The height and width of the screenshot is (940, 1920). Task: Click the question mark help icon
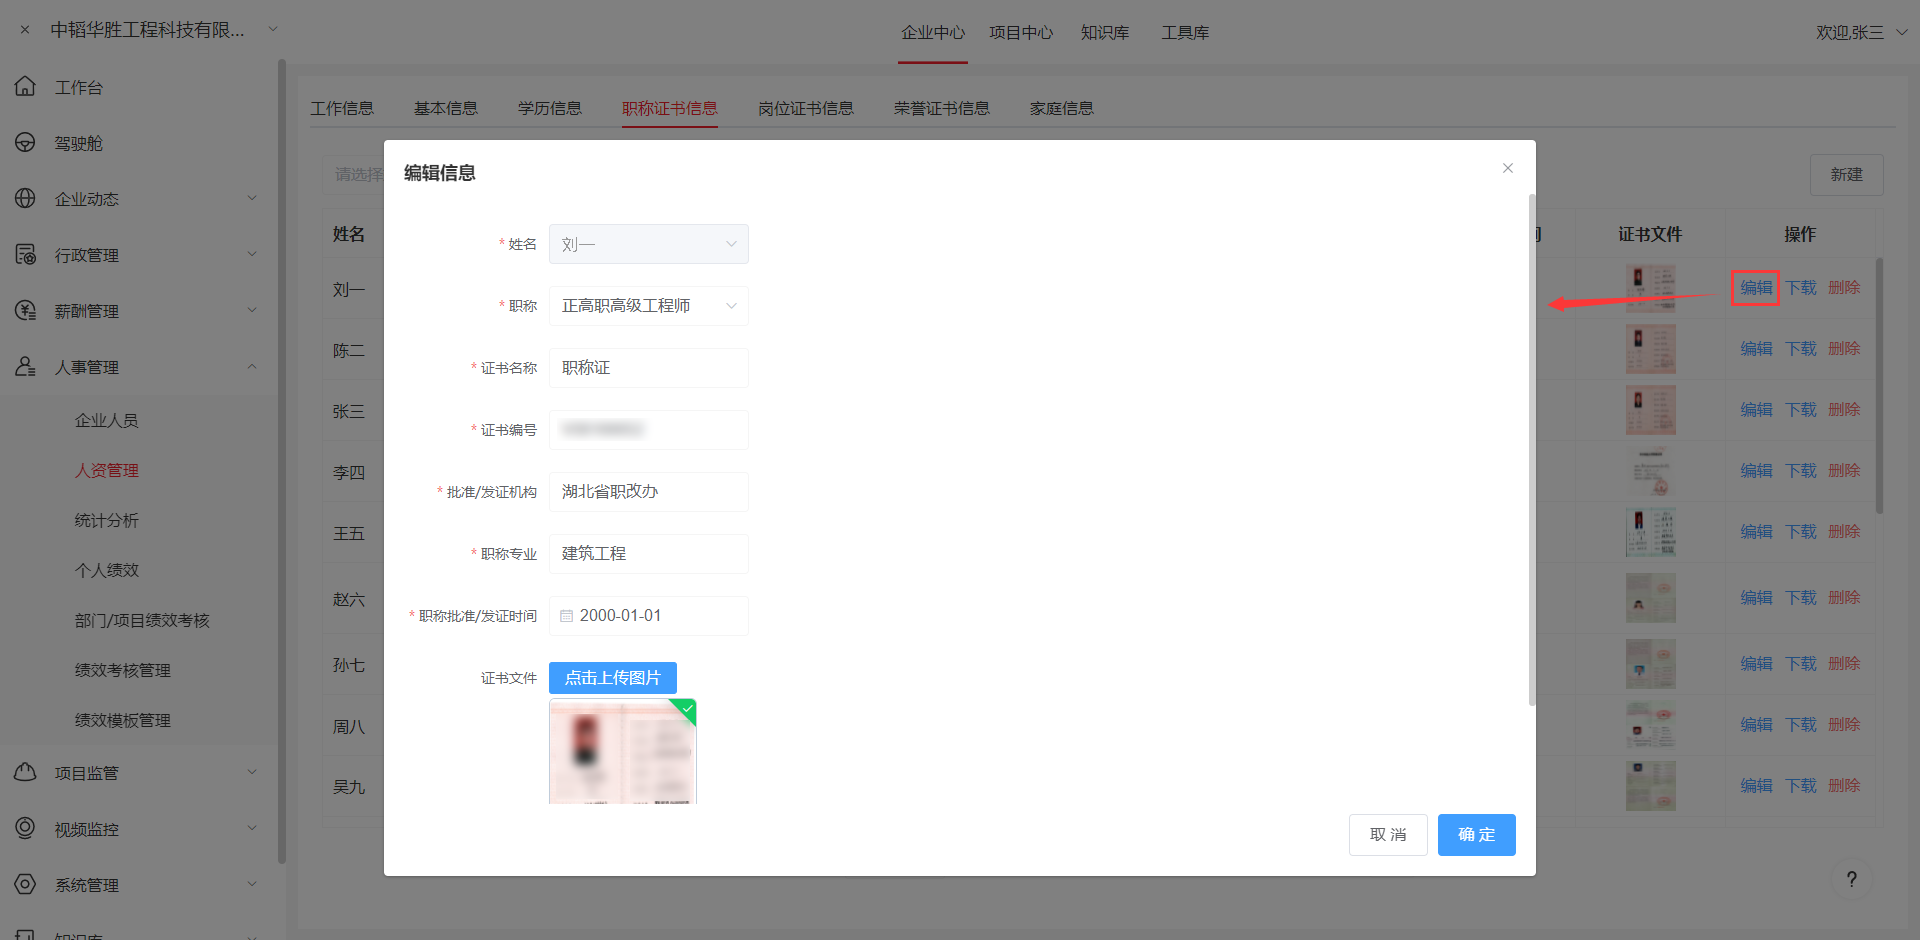(x=1852, y=879)
